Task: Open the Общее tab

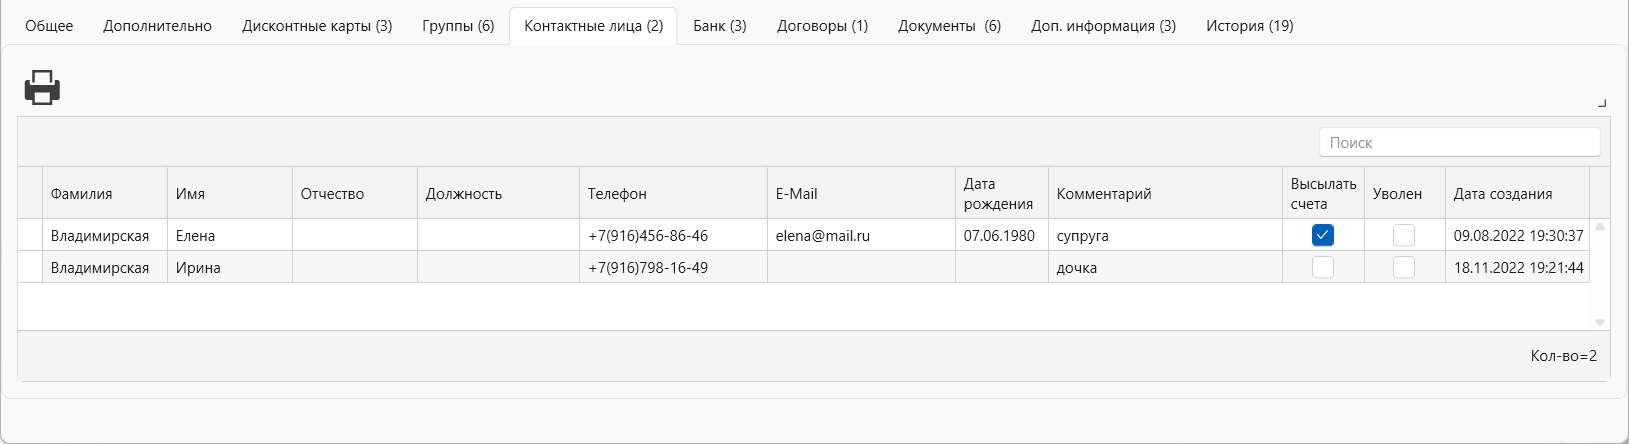Action: [49, 26]
